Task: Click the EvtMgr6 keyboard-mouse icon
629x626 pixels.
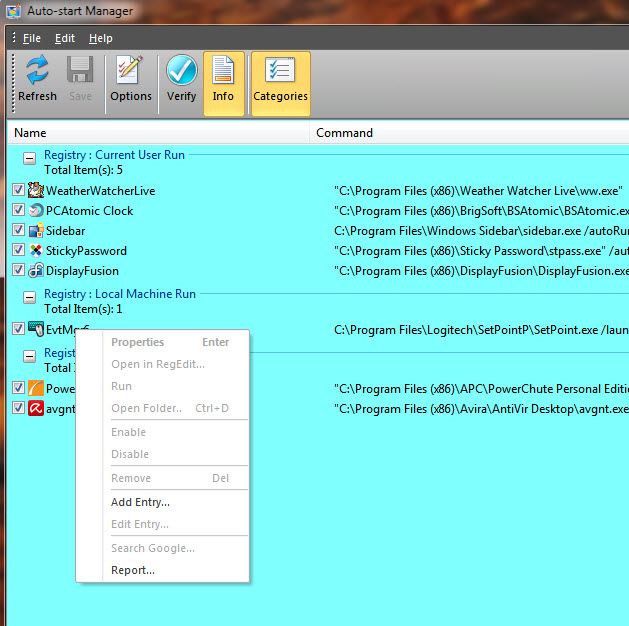Action: tap(36, 329)
